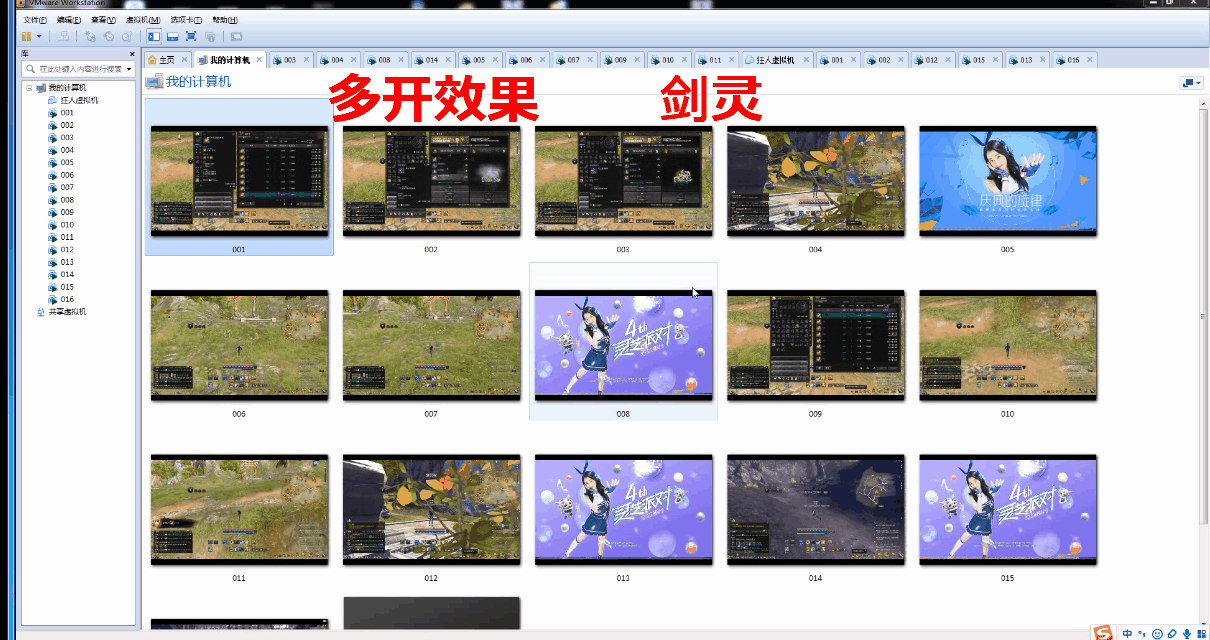This screenshot has height=640, width=1210.
Task: Select the 007 virtual machine thumbnail
Action: 431,345
